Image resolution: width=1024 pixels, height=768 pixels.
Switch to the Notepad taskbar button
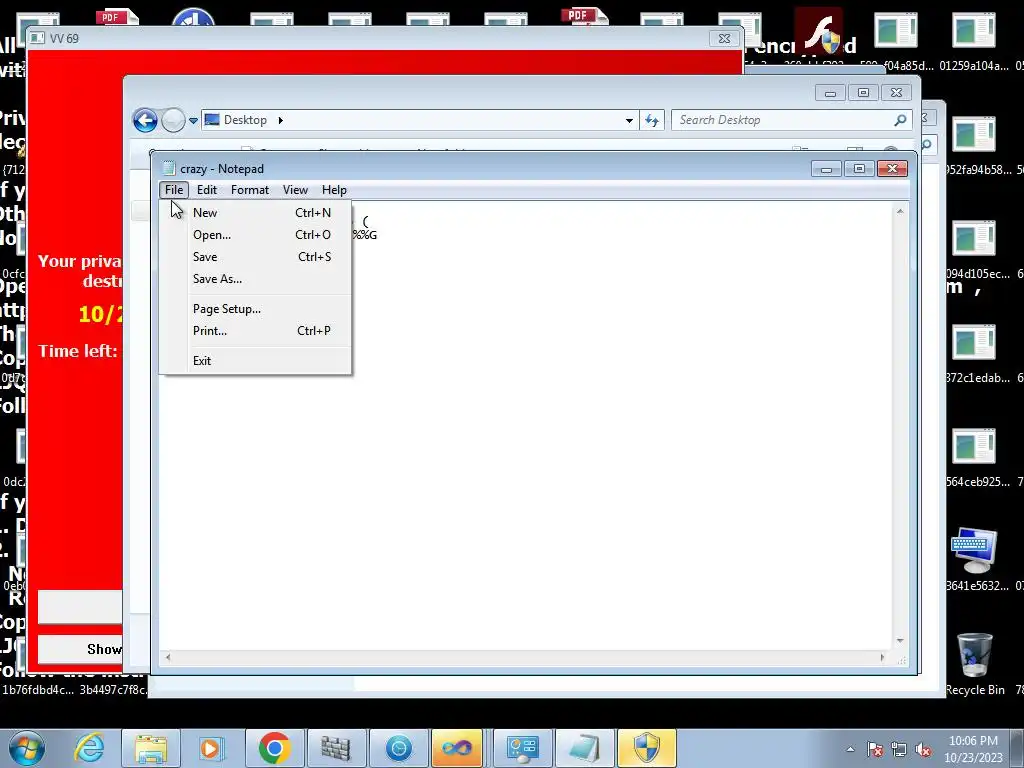584,748
